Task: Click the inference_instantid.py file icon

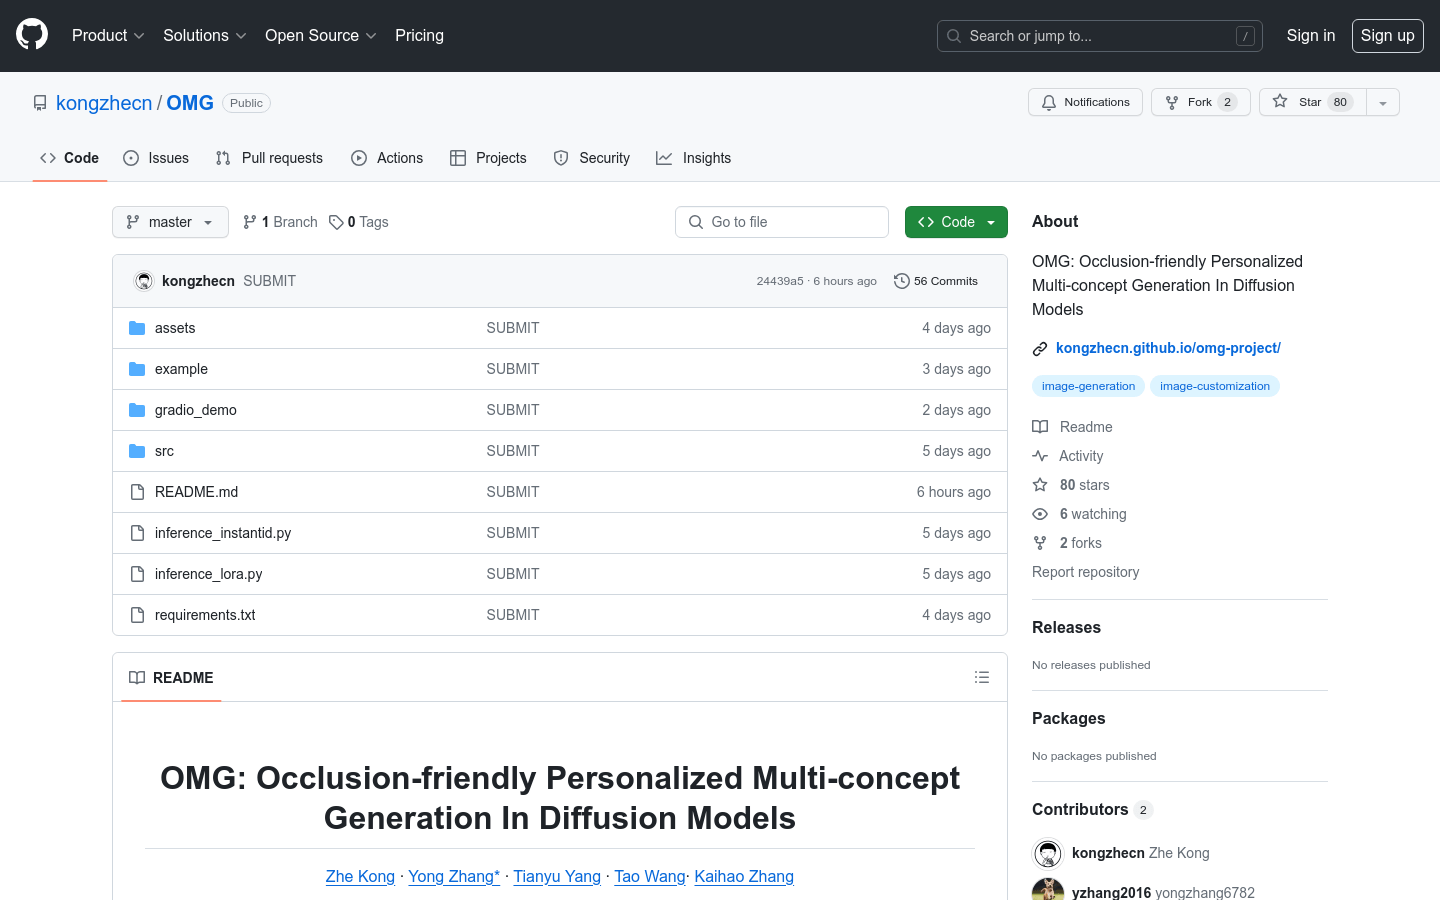Action: pos(137,533)
